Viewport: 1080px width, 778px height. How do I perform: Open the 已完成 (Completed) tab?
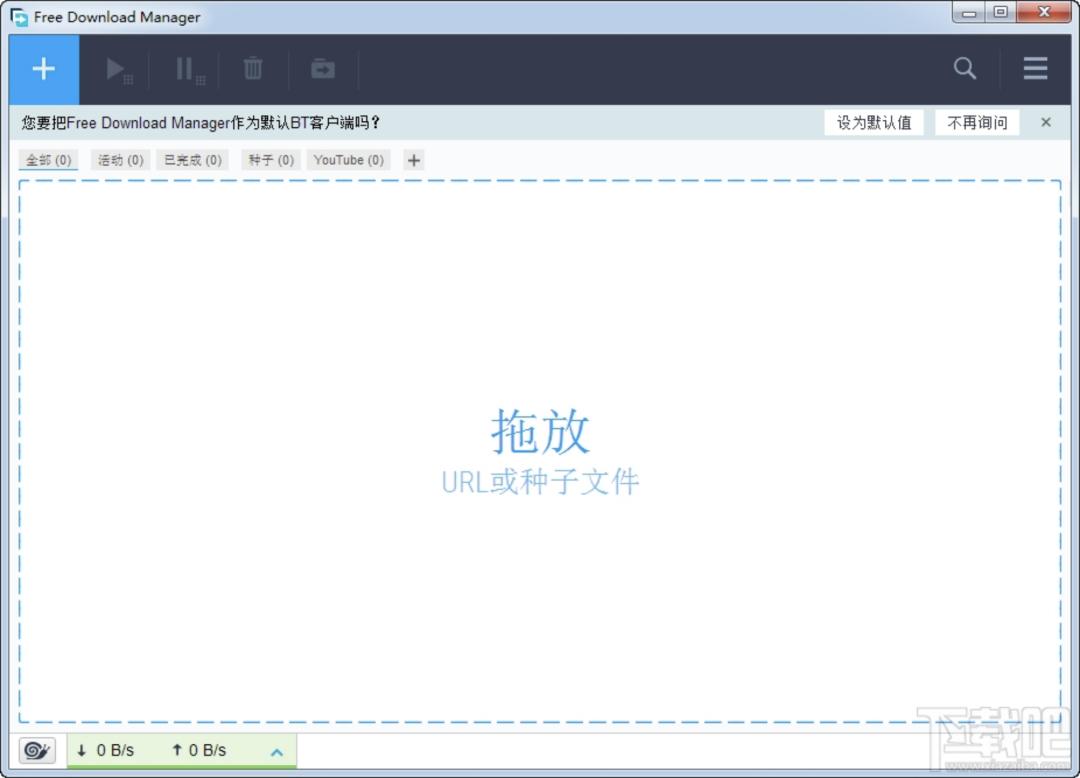192,159
